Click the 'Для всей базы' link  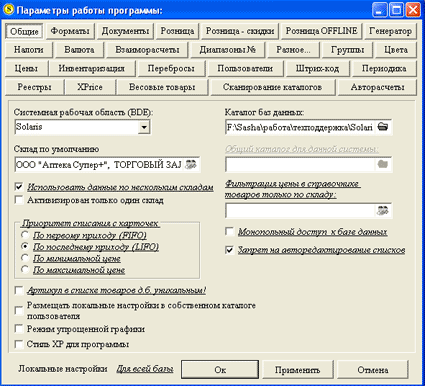coord(145,369)
